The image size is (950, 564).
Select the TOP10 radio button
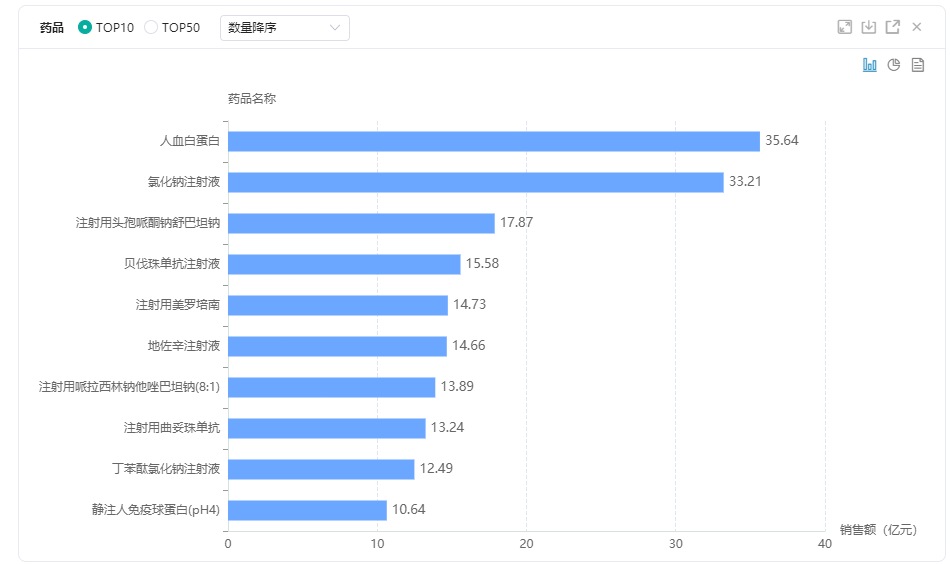[x=85, y=27]
